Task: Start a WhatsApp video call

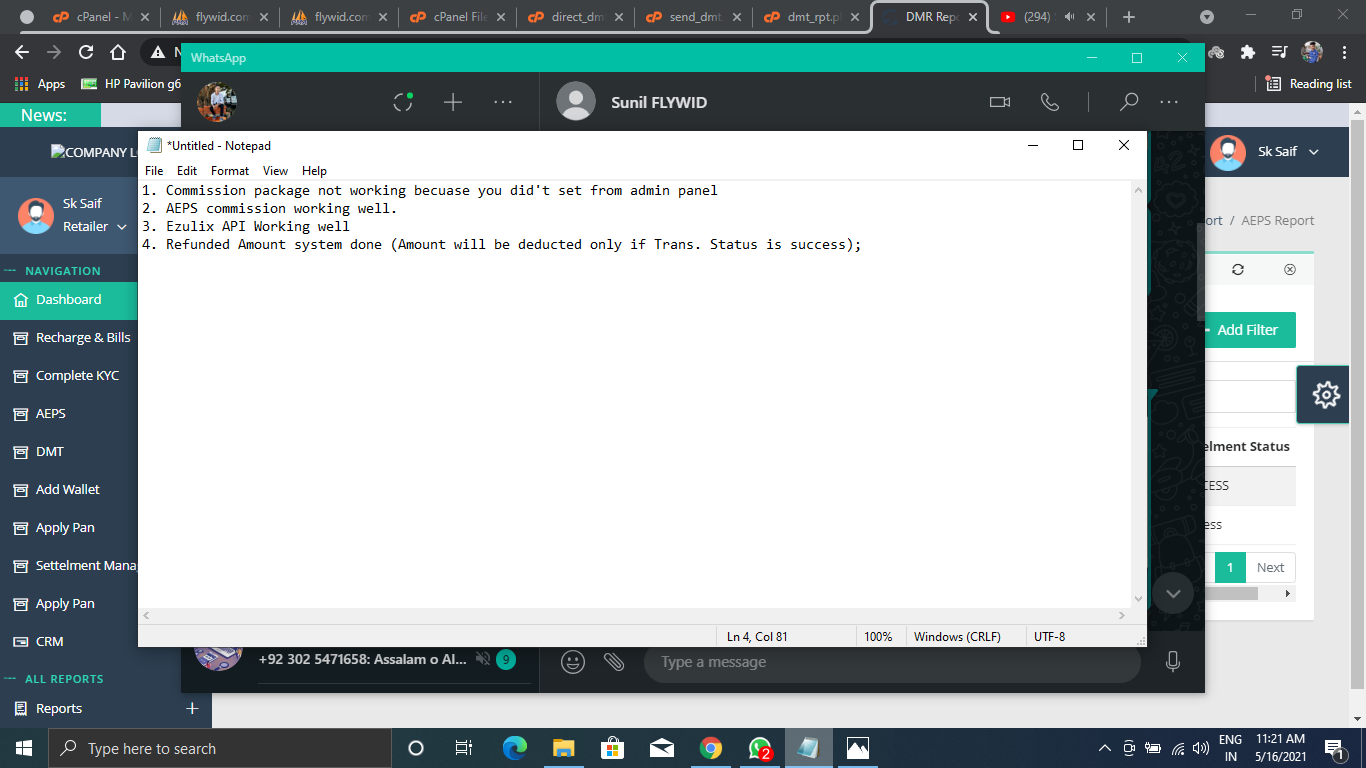Action: click(x=999, y=102)
